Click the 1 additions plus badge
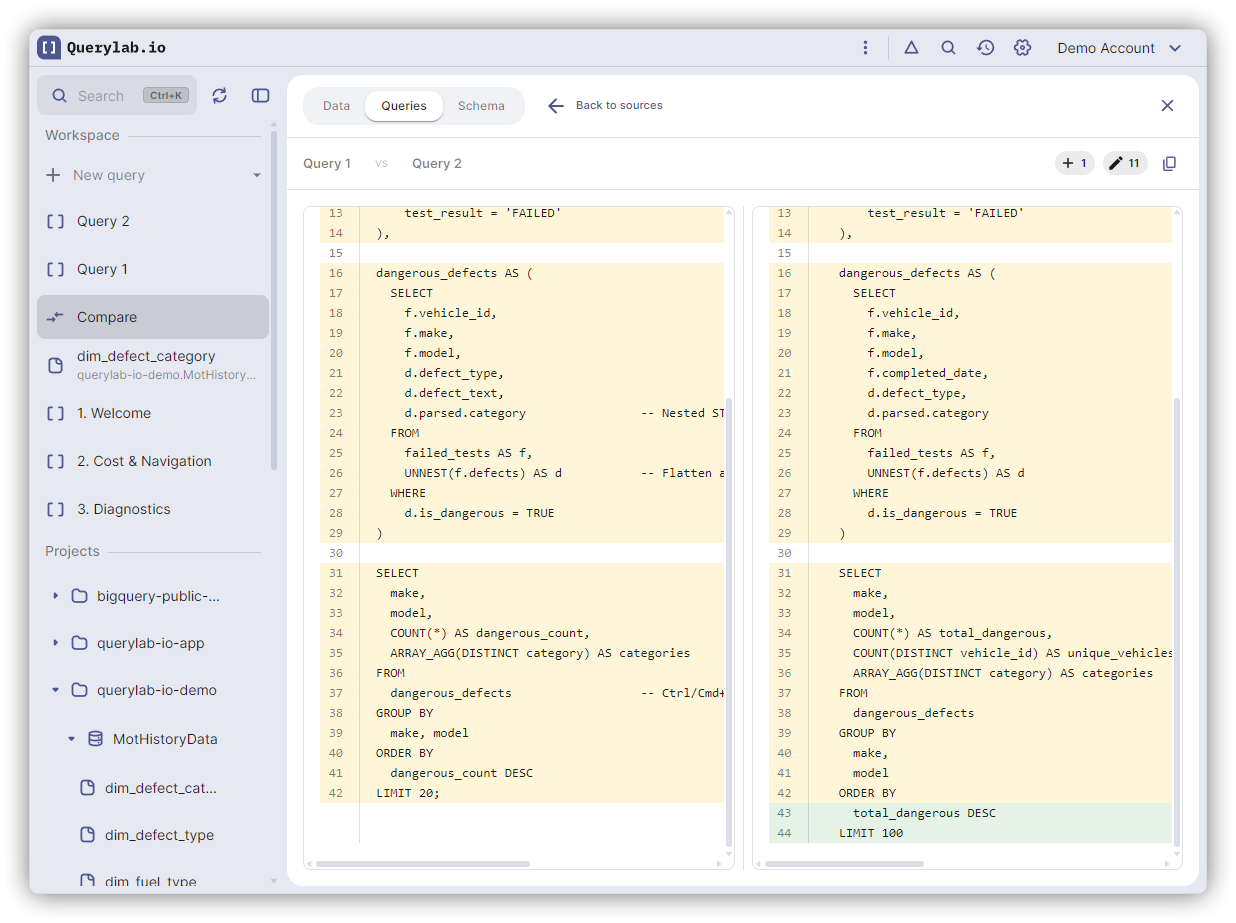Screen dimensions: 1236x923 pos(1075,163)
